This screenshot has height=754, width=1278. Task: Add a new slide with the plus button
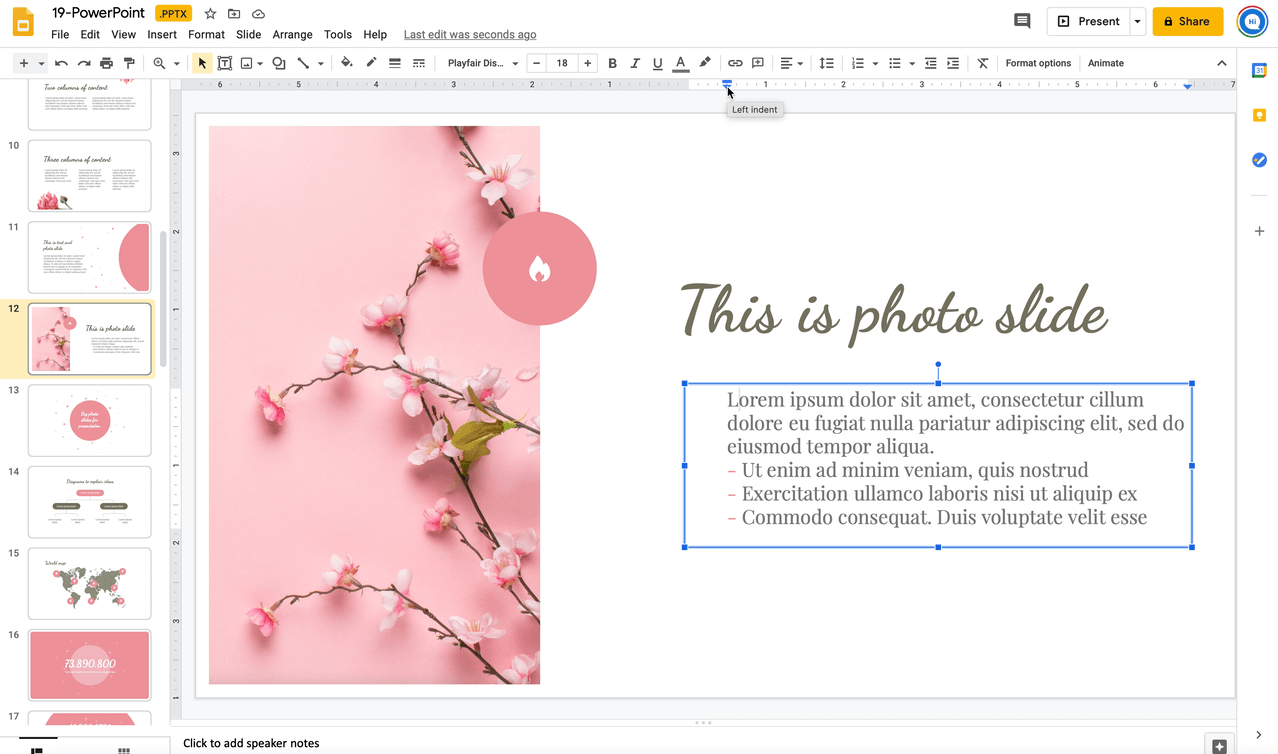(24, 63)
